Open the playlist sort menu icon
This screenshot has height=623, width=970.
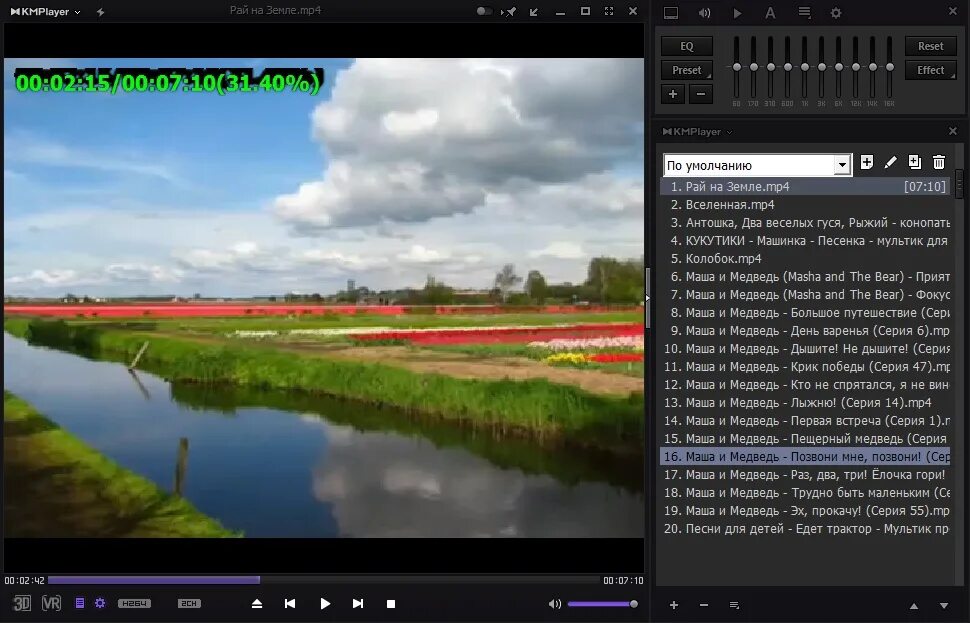pyautogui.click(x=734, y=605)
